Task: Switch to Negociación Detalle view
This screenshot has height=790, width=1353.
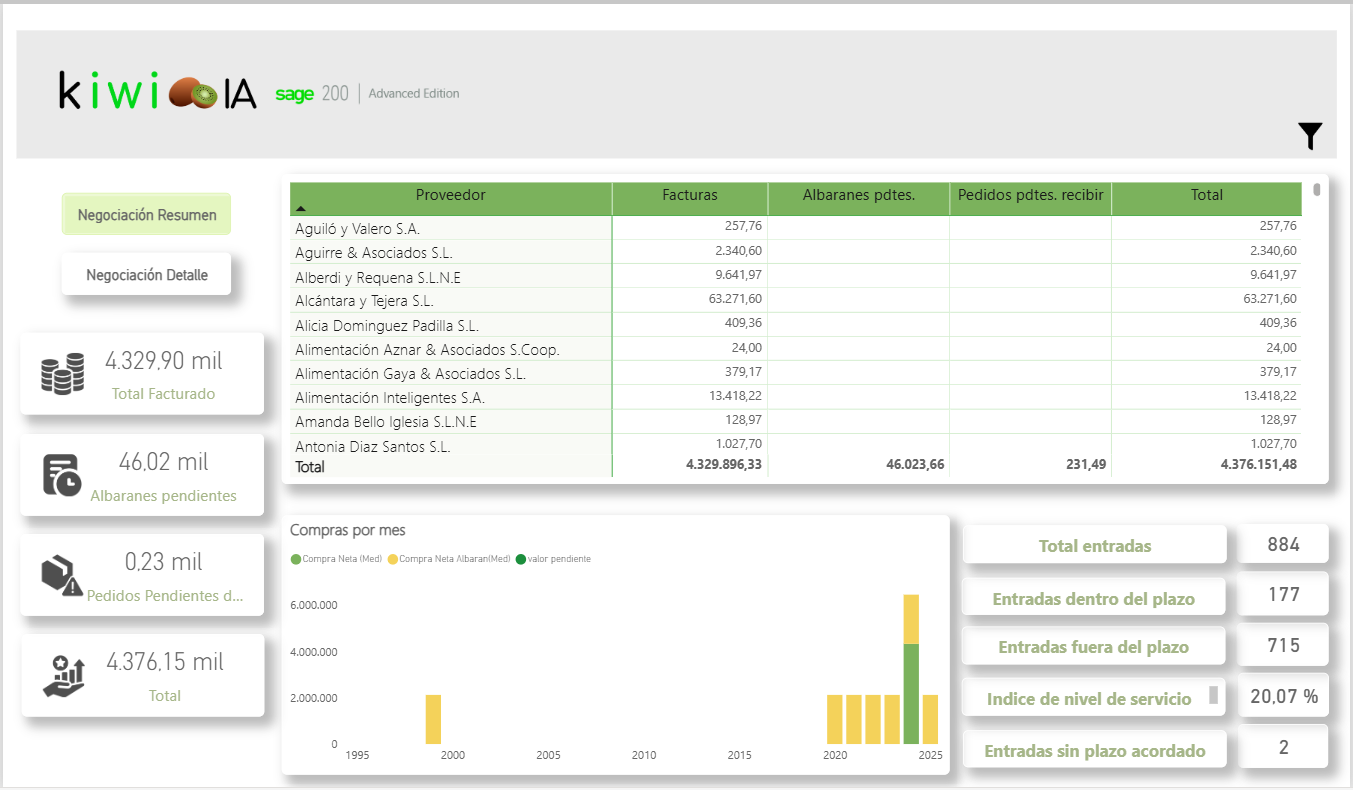Action: pos(146,275)
